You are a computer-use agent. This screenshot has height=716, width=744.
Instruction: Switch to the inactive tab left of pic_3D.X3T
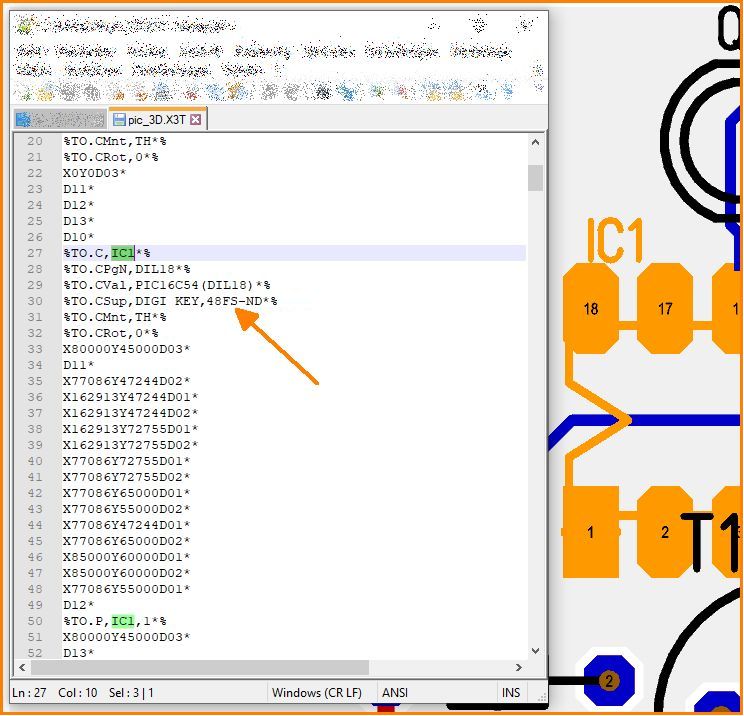(58, 120)
